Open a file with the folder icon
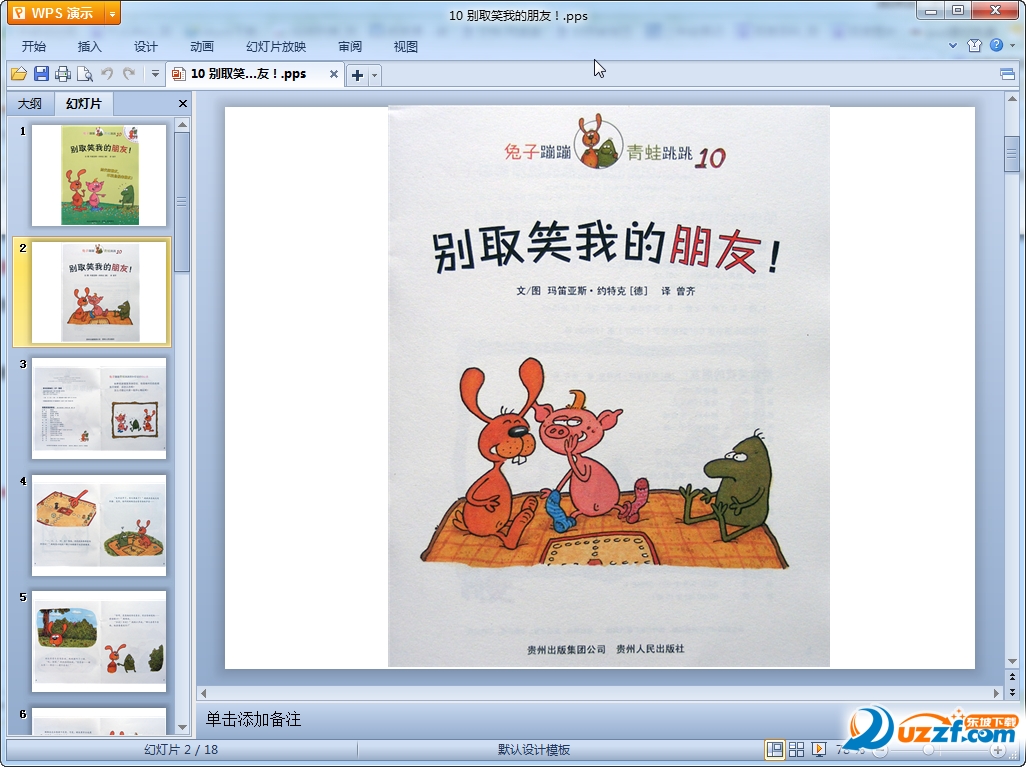 tap(18, 74)
